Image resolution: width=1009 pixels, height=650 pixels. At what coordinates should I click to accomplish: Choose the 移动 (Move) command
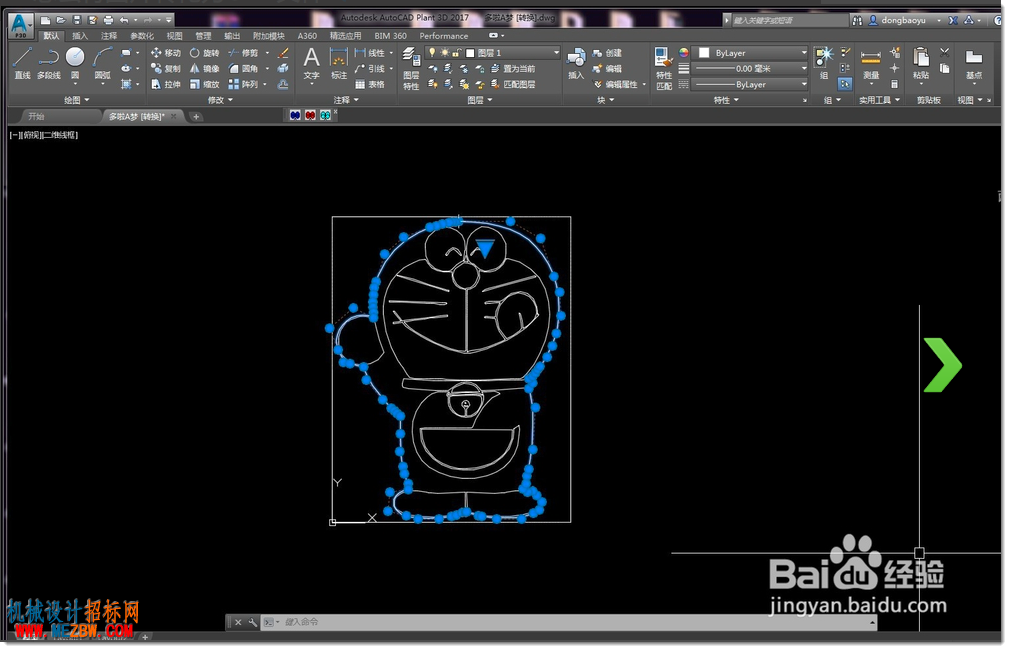pos(166,53)
